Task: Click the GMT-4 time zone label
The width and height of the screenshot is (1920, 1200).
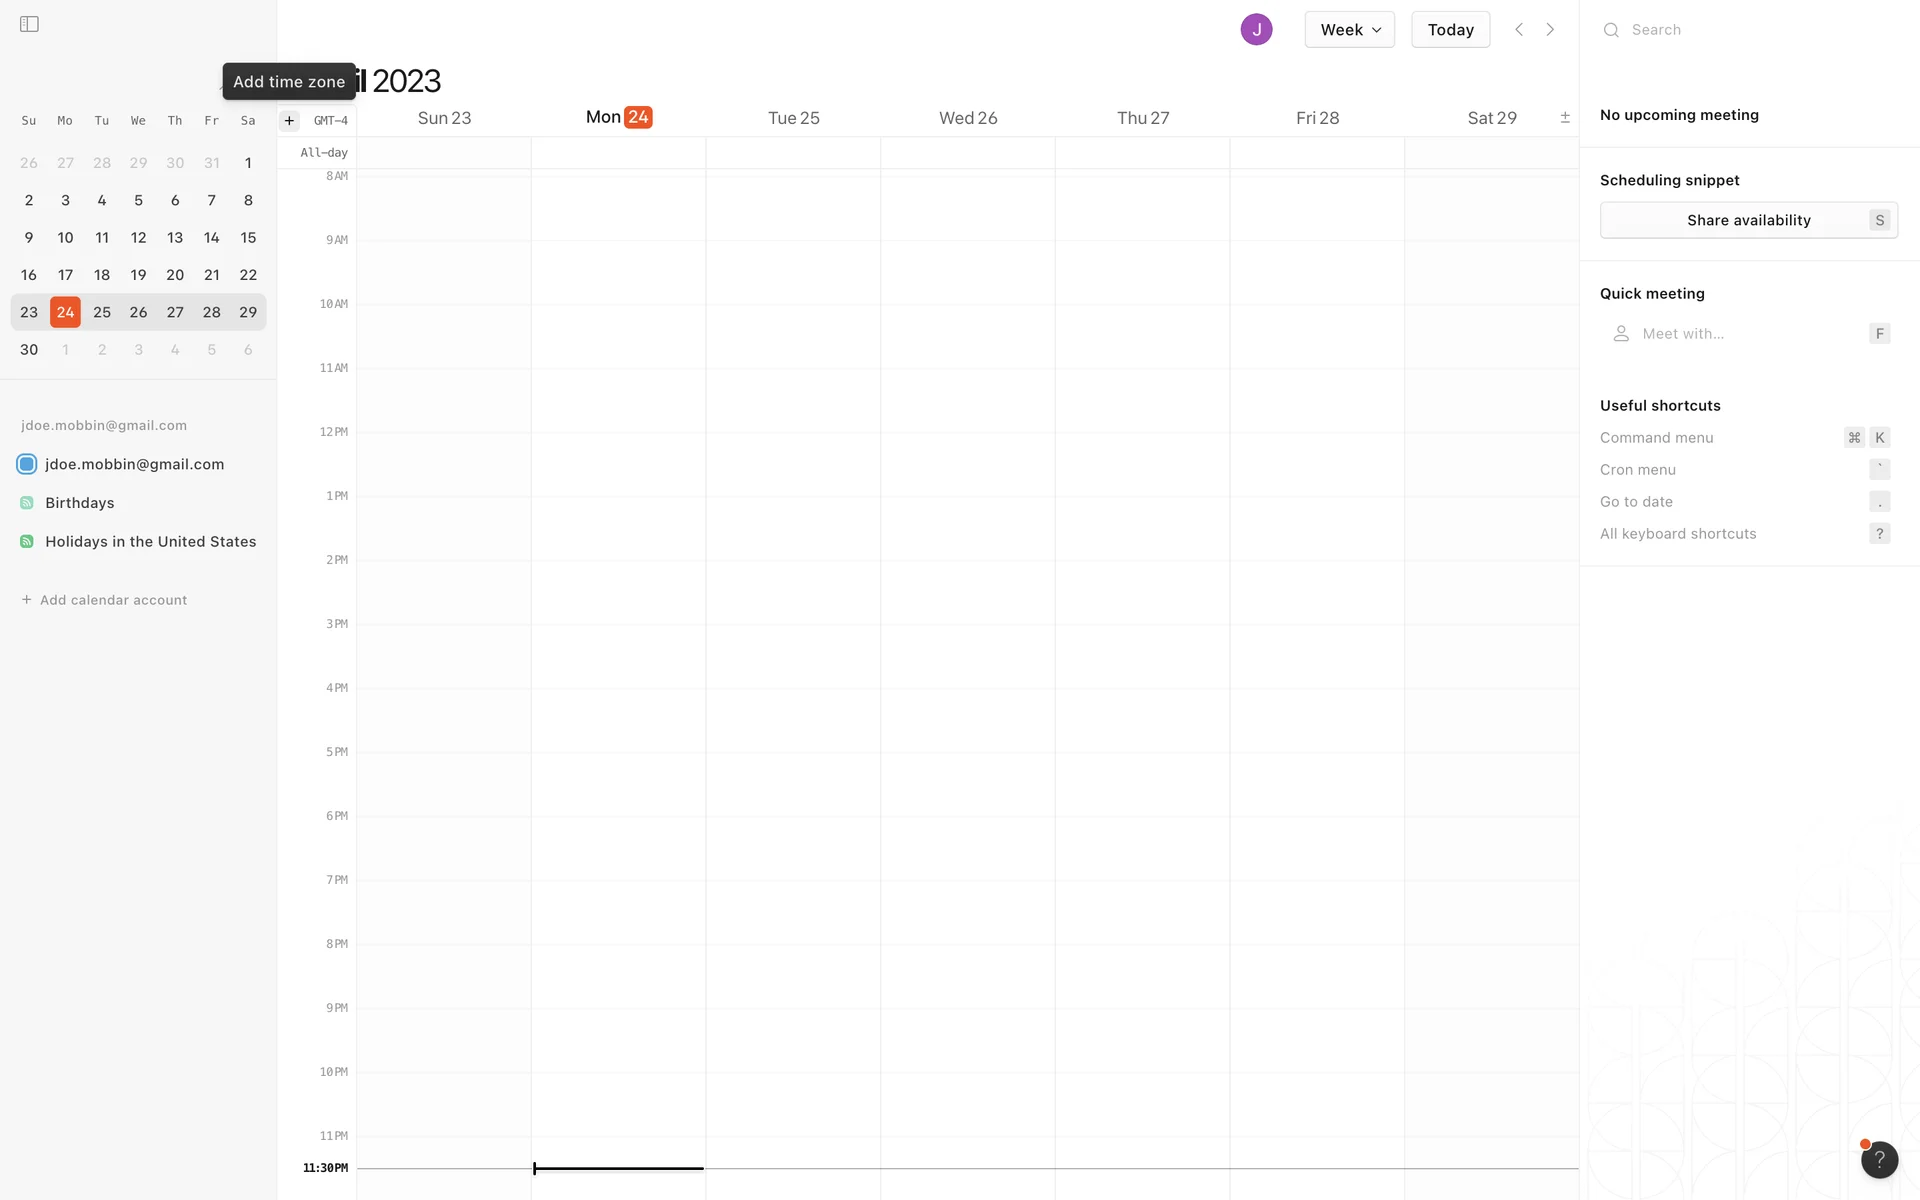Action: pos(331,121)
